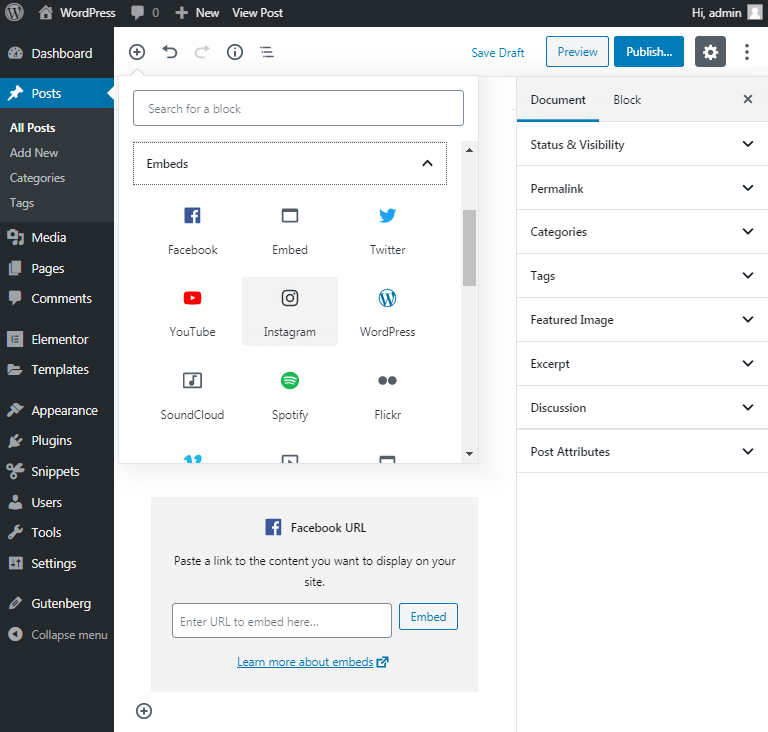
Task: Click the Publish… button
Action: click(x=649, y=51)
